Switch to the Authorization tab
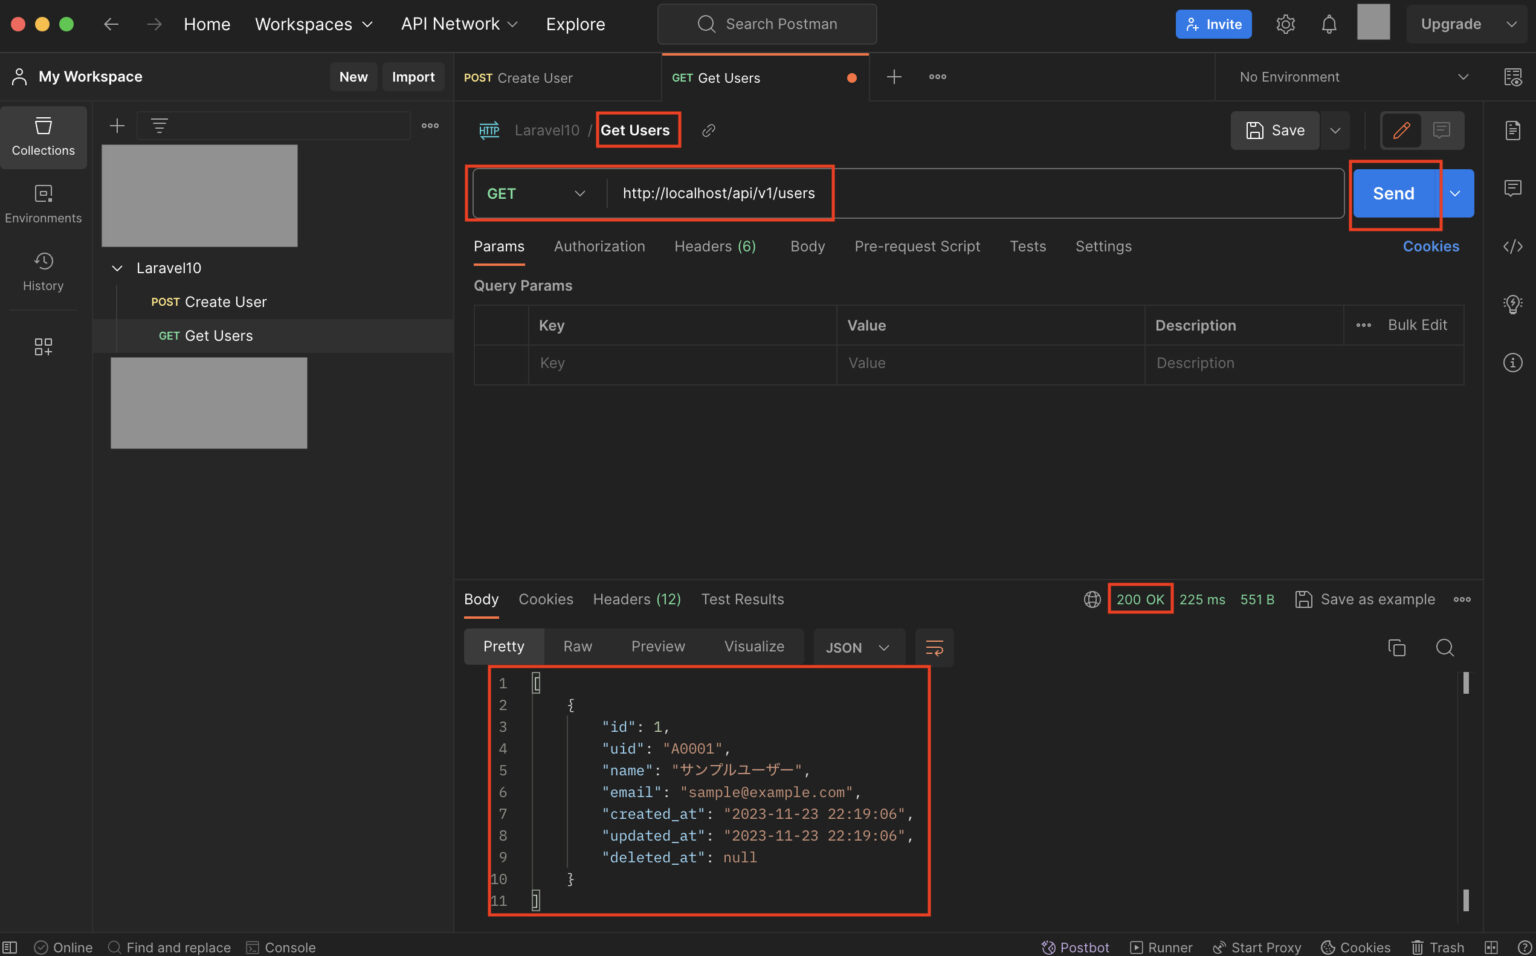The width and height of the screenshot is (1536, 956). pos(599,246)
